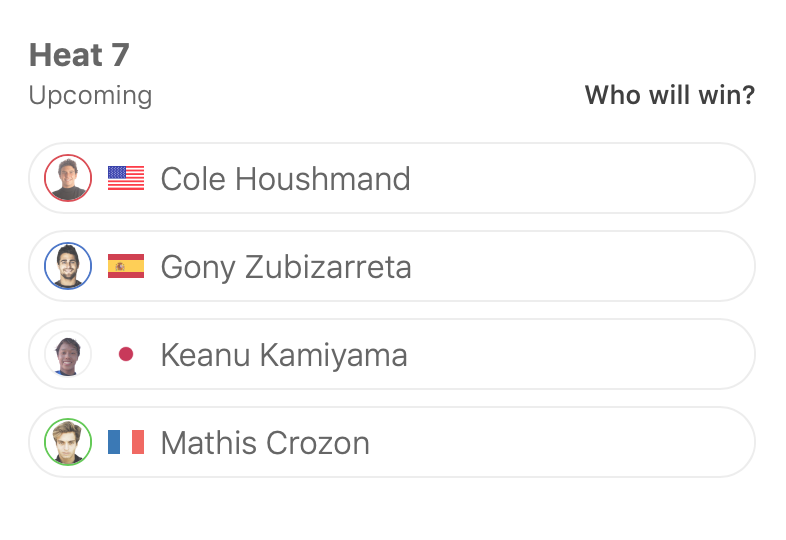Click the Upcoming status label
Viewport: 786px width, 540px height.
coord(90,96)
